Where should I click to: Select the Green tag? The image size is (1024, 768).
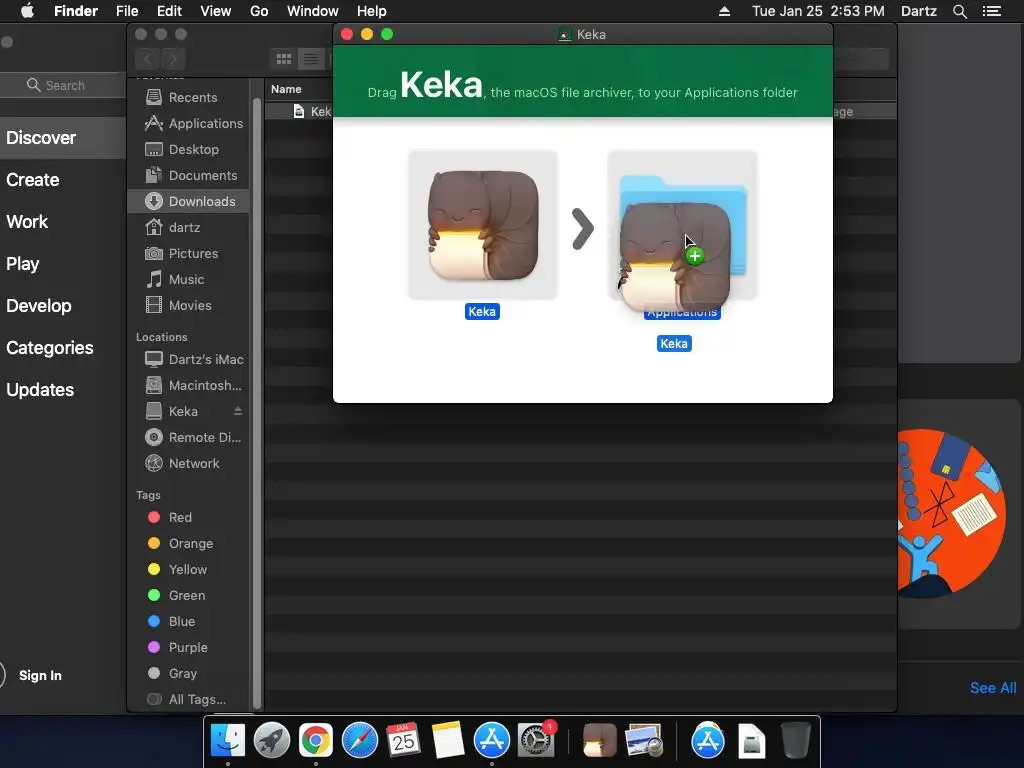click(x=176, y=596)
